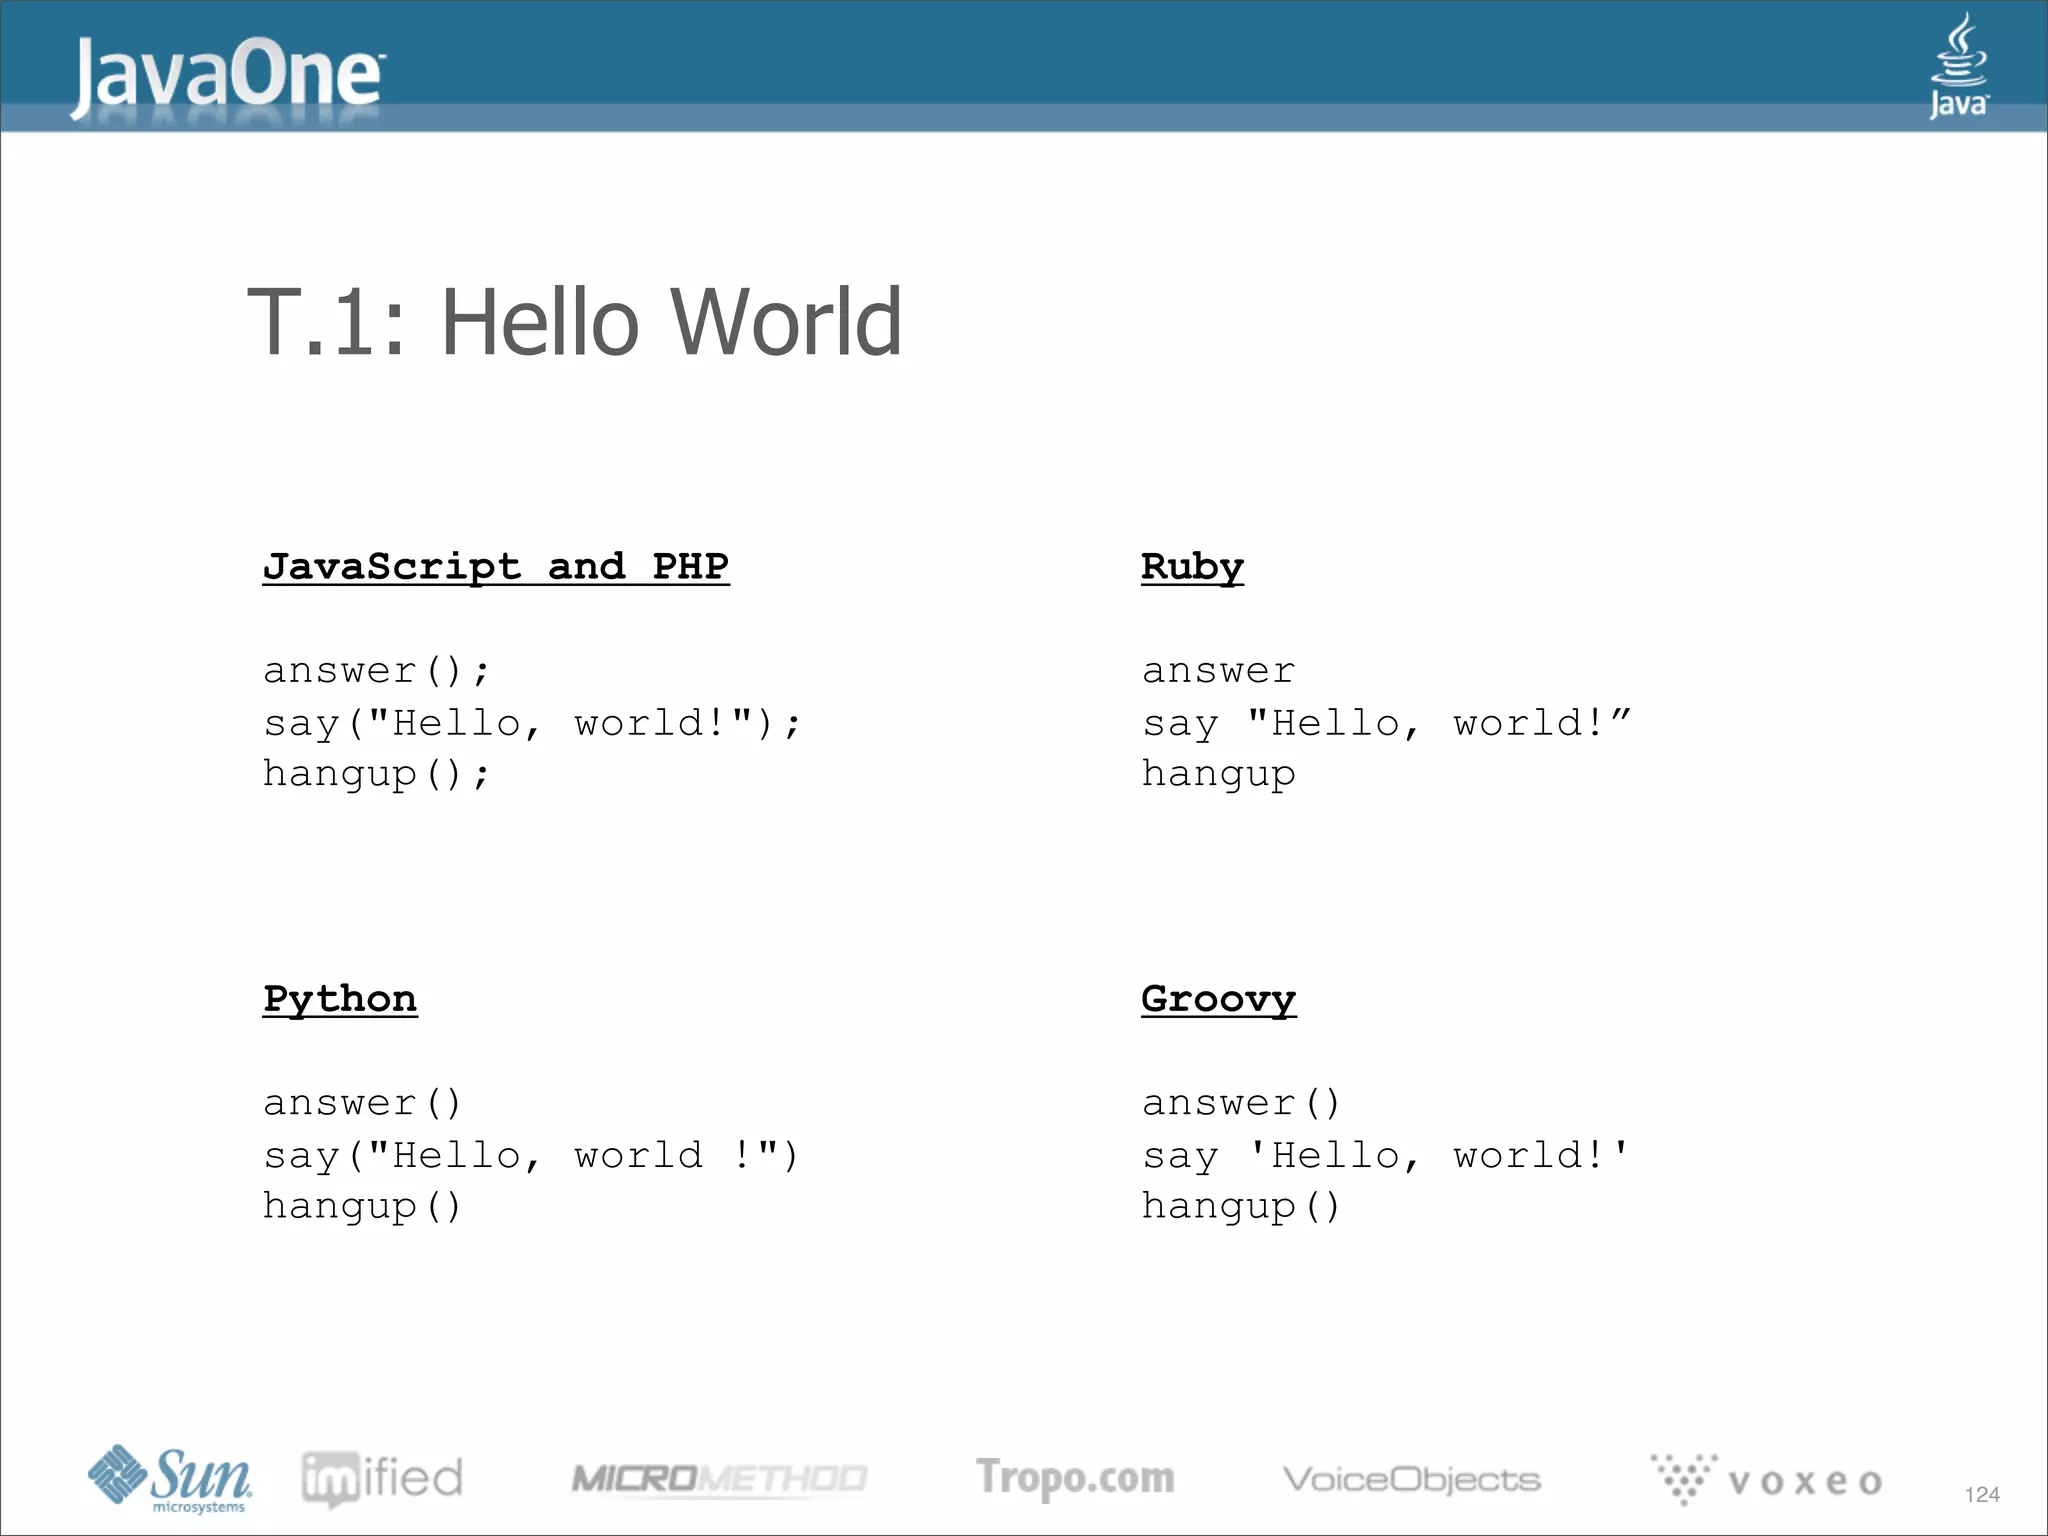
Task: Select the Python heading
Action: point(340,998)
